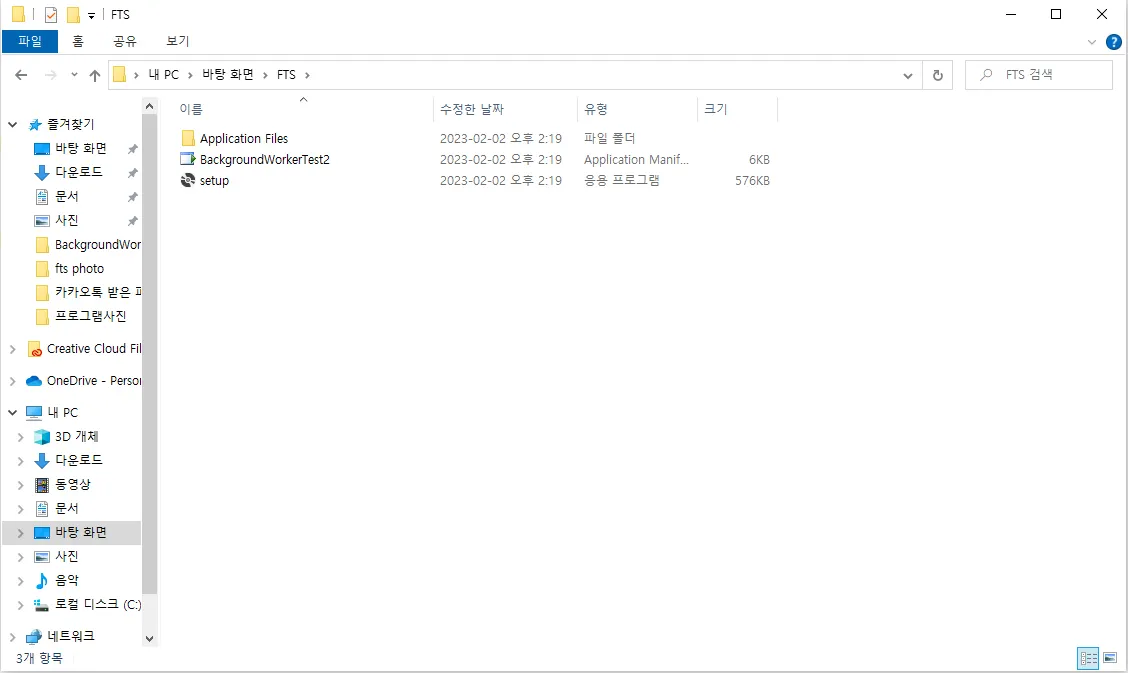Image resolution: width=1128 pixels, height=673 pixels.
Task: Collapse the 즐겨찾기 tree section
Action: click(12, 124)
